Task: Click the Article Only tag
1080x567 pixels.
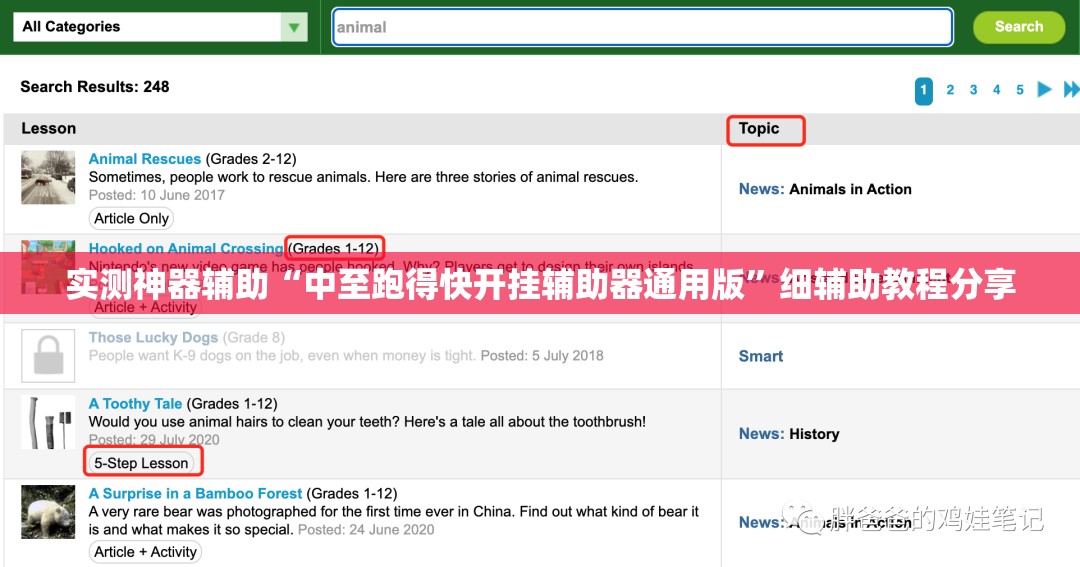Action: 131,218
